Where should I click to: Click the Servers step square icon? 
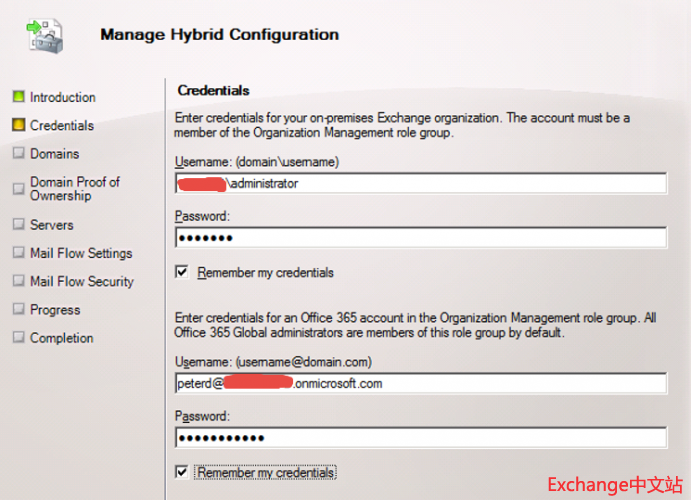point(18,225)
